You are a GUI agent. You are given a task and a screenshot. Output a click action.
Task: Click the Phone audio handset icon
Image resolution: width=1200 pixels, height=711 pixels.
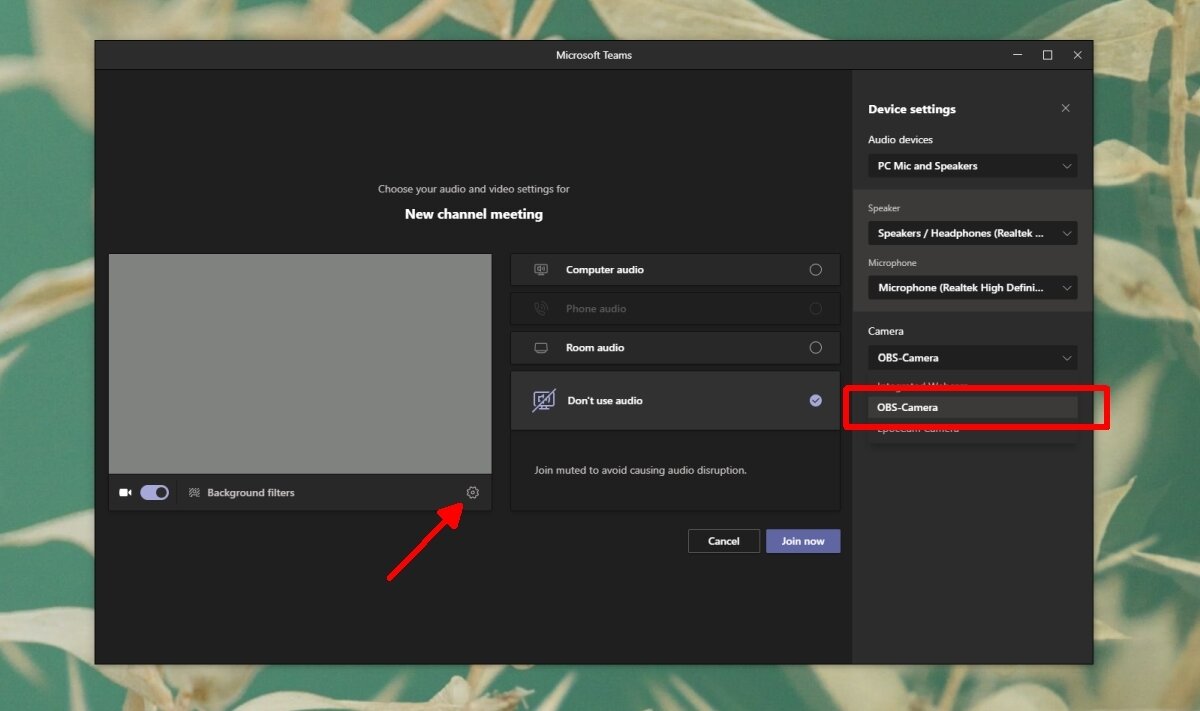540,308
